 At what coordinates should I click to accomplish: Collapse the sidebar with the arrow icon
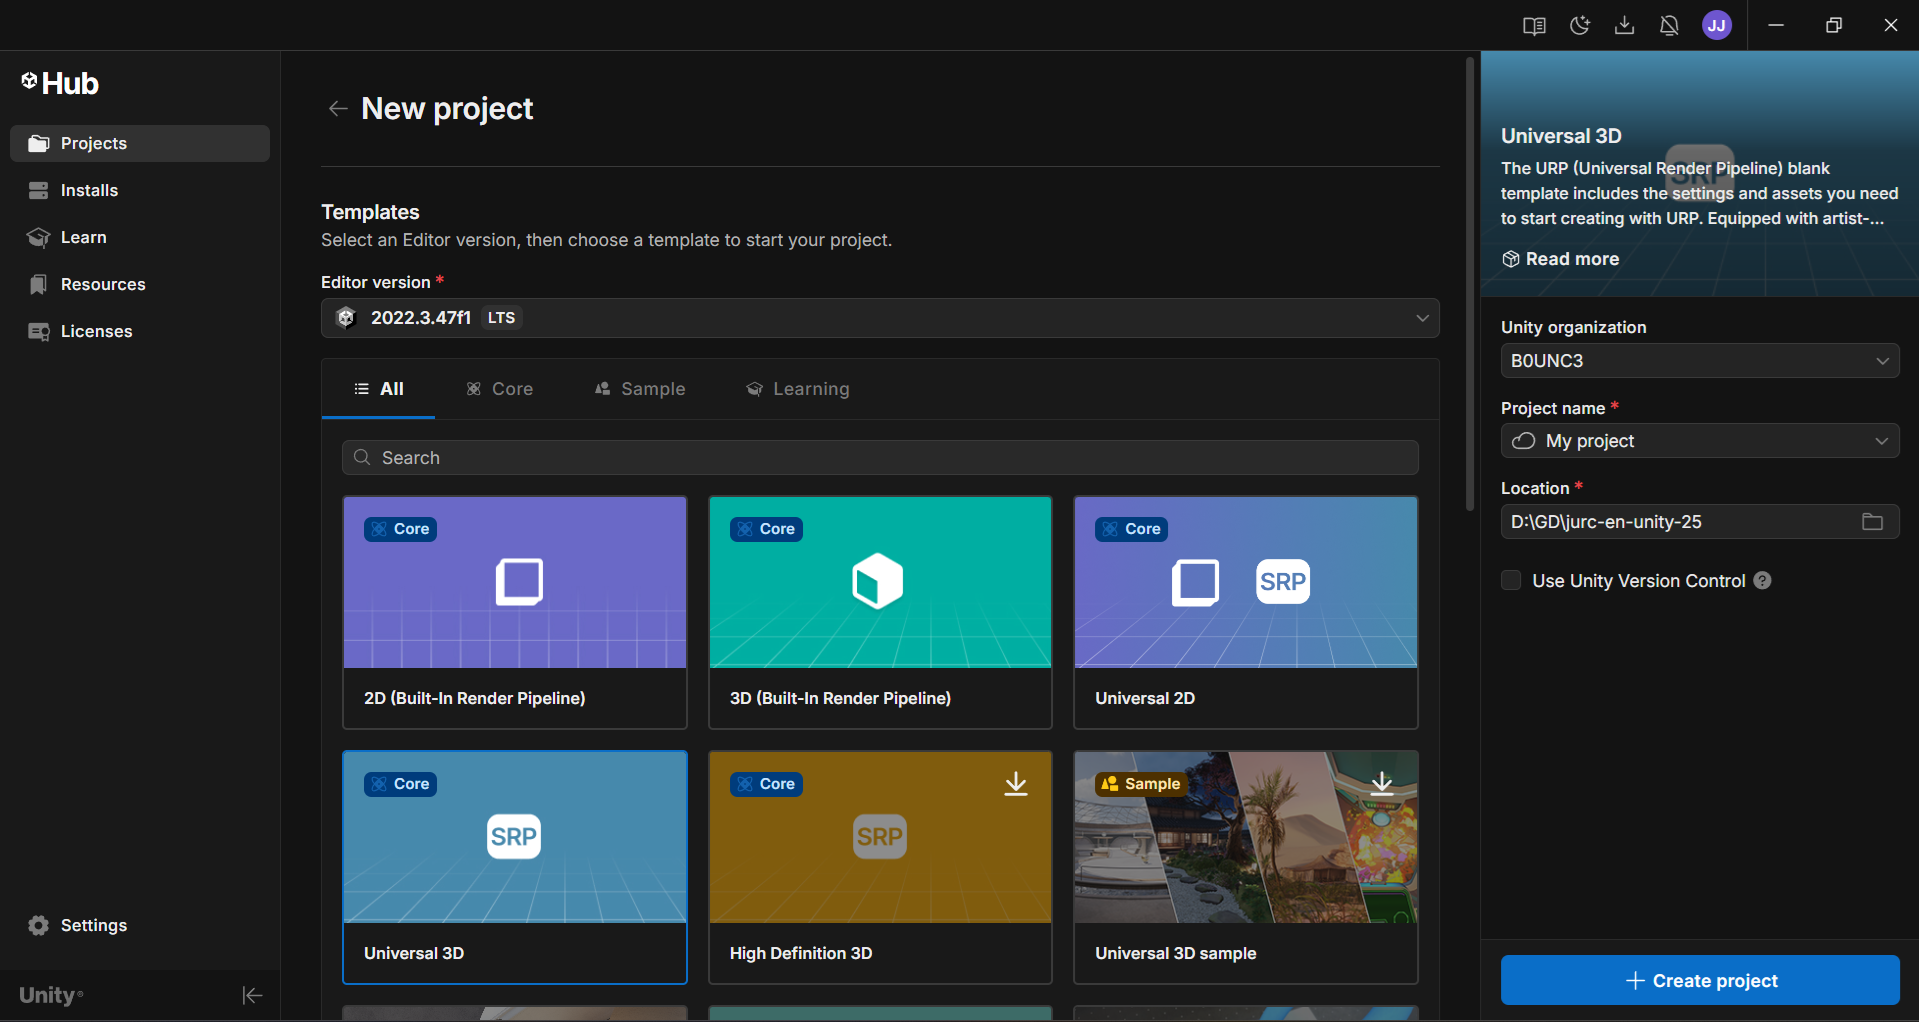[252, 995]
